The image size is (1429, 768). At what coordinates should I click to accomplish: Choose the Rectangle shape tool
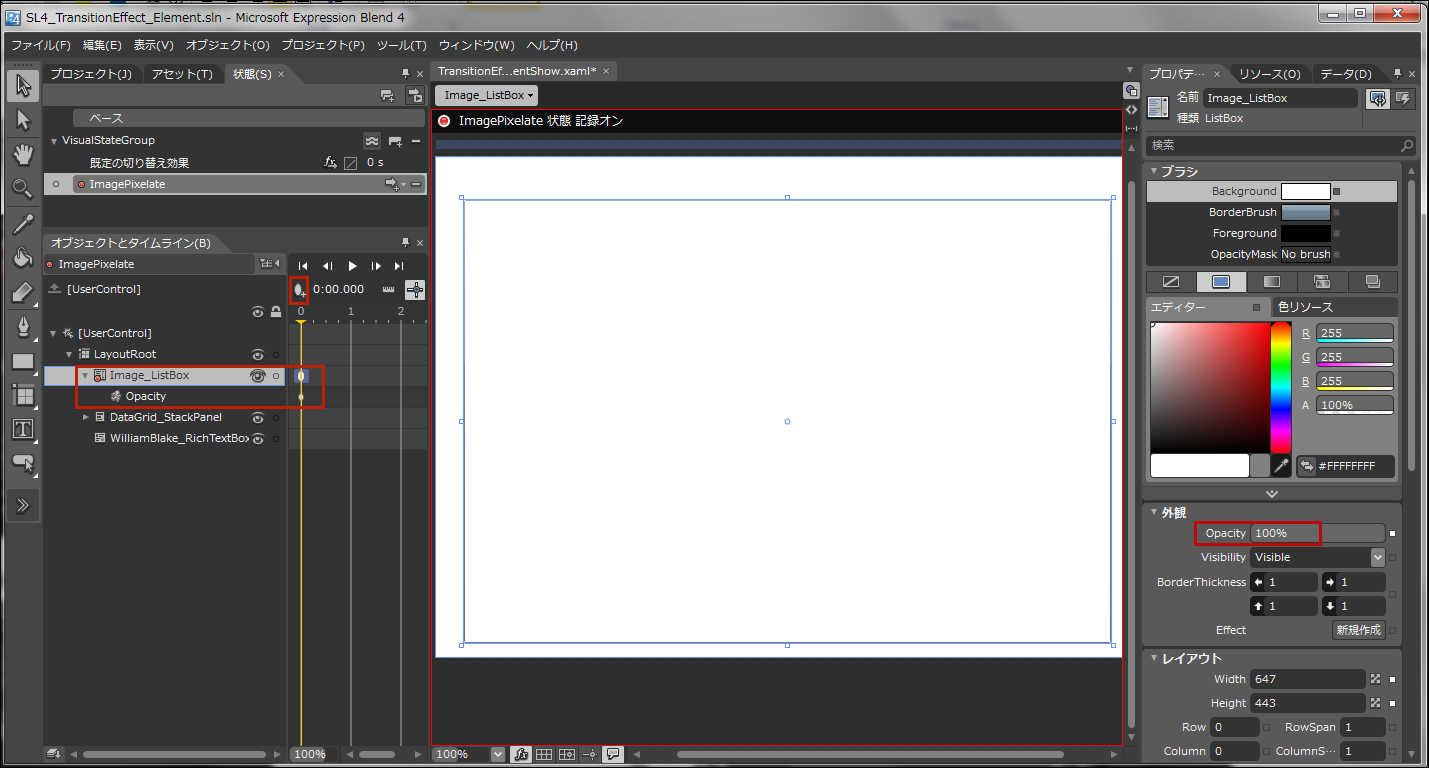click(23, 361)
